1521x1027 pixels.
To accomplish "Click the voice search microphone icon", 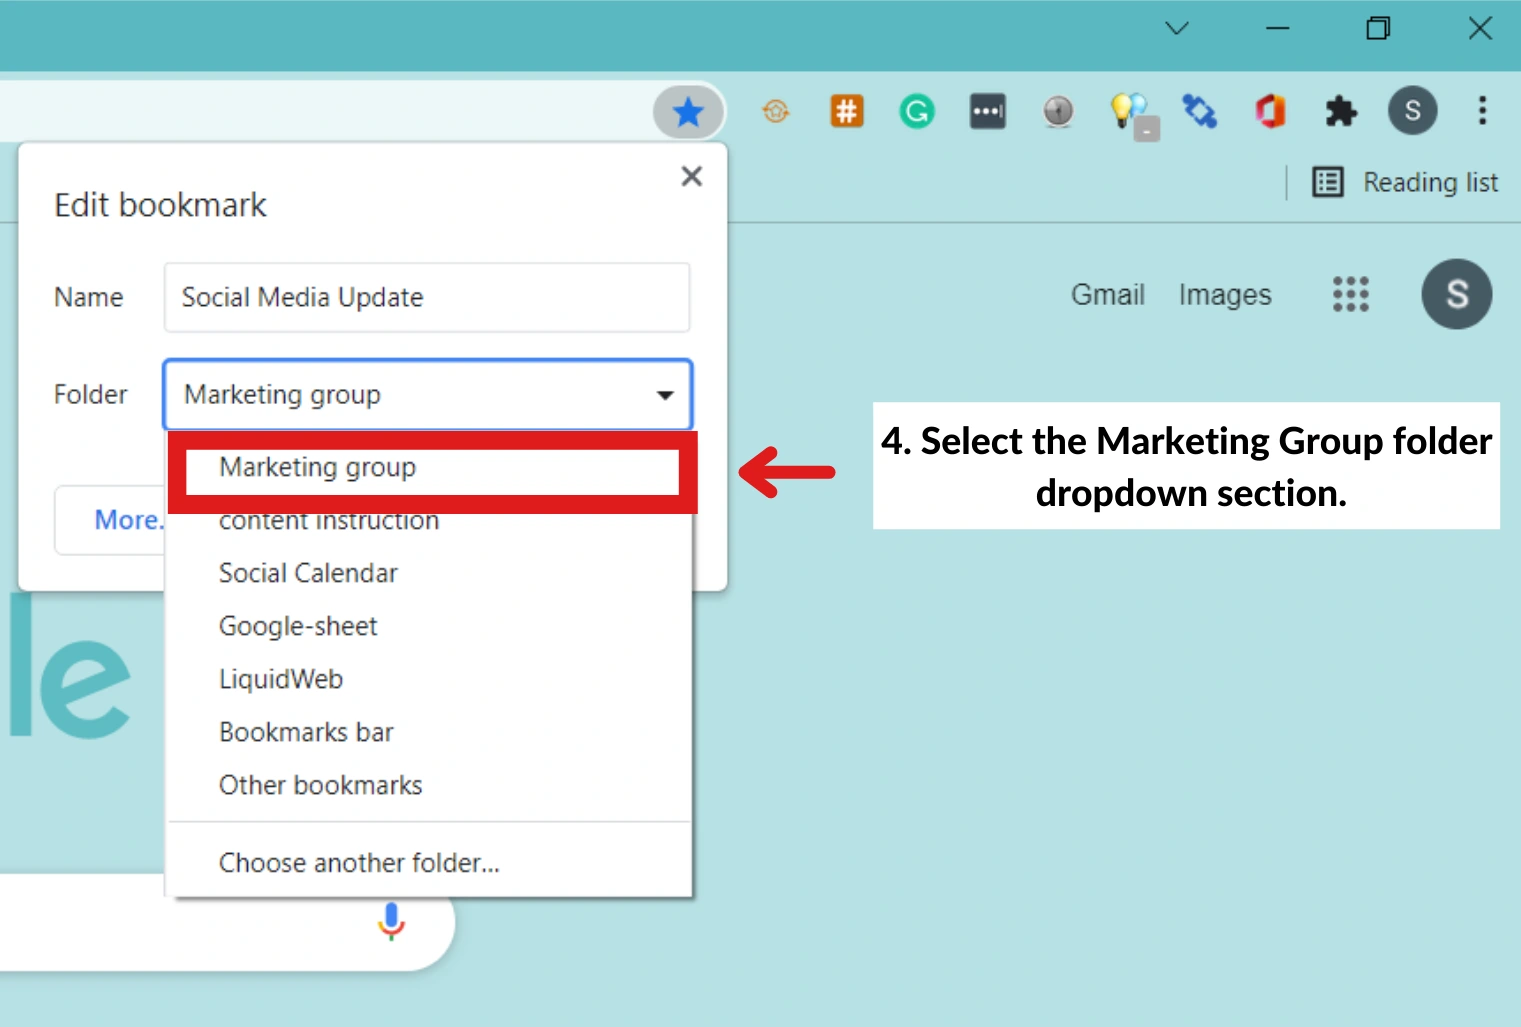I will pyautogui.click(x=391, y=921).
